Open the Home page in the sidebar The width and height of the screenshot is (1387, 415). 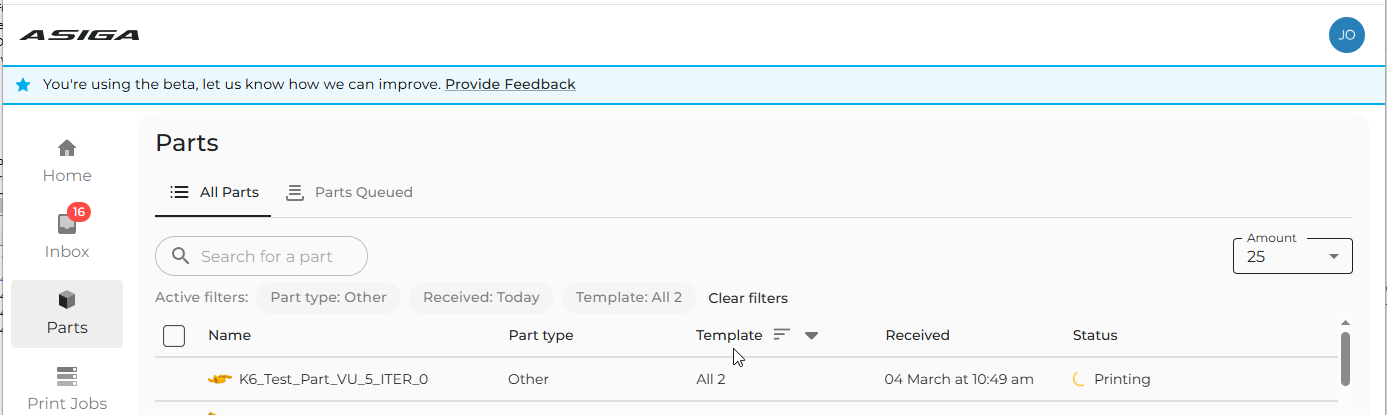click(x=67, y=161)
